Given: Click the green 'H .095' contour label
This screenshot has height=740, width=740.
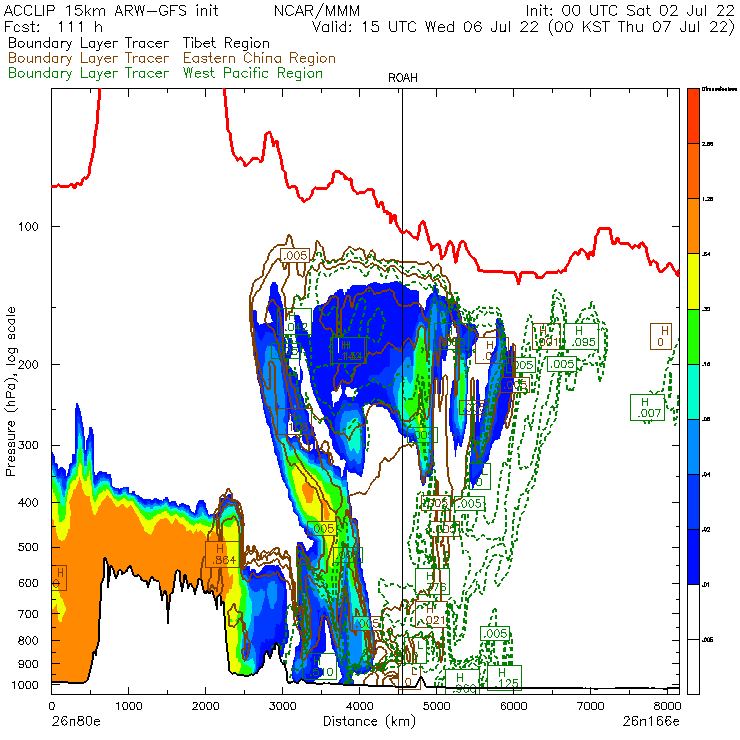Looking at the screenshot, I should pos(581,336).
